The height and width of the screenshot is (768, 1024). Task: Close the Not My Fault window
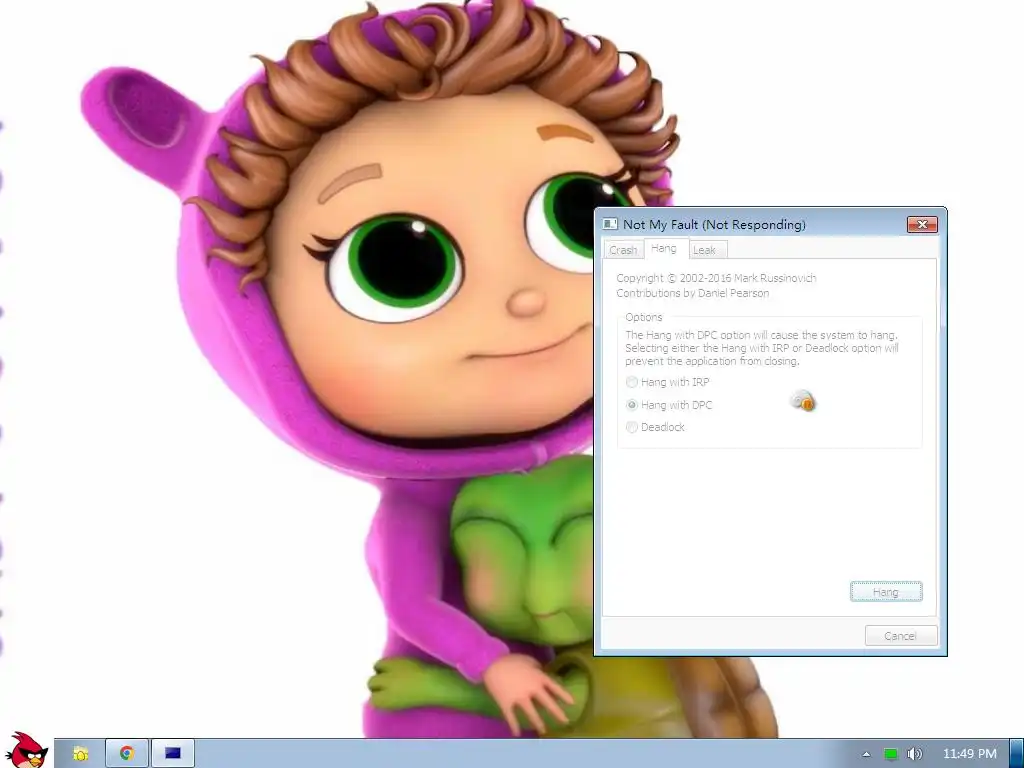point(922,225)
